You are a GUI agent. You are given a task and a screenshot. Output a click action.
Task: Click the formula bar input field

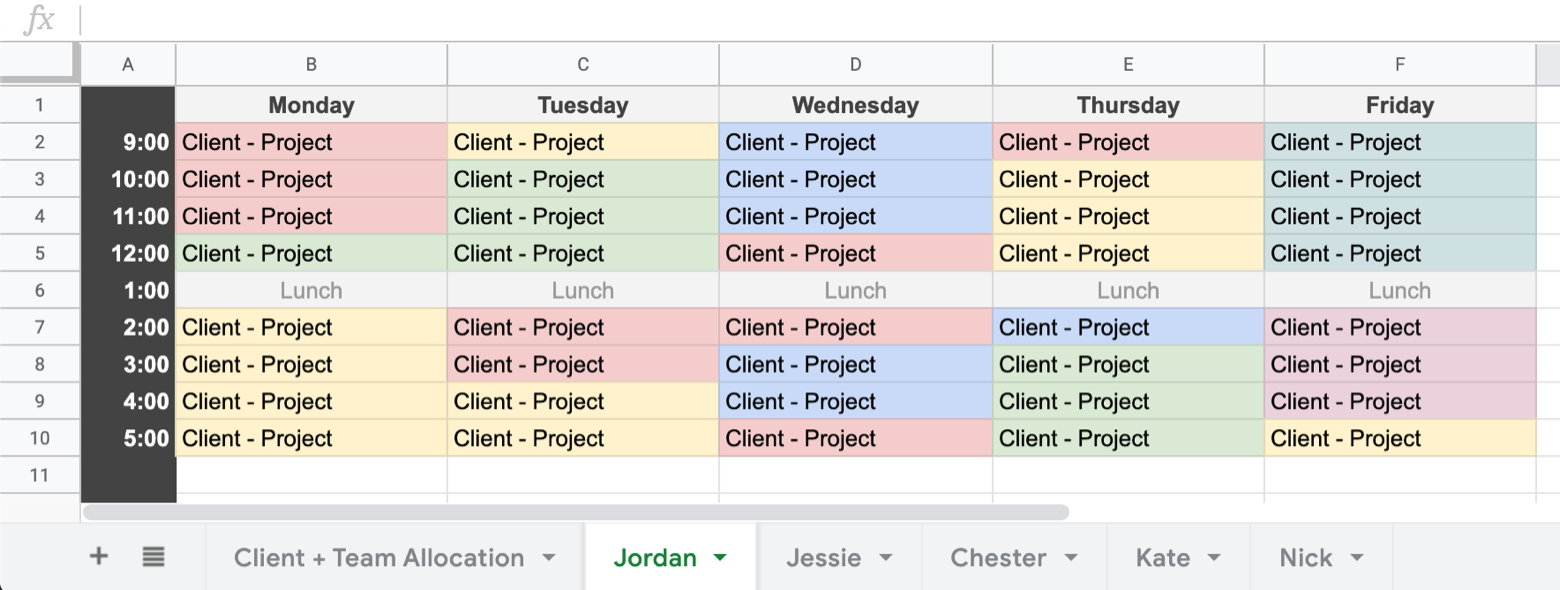[x=800, y=20]
